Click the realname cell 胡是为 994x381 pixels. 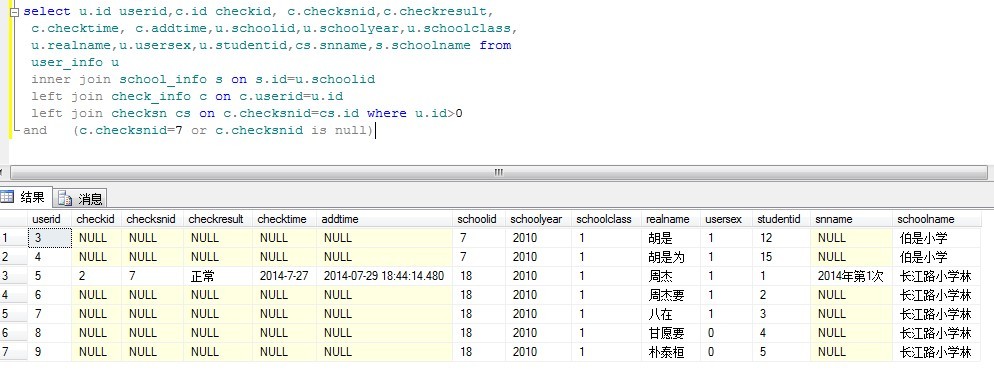pos(671,257)
